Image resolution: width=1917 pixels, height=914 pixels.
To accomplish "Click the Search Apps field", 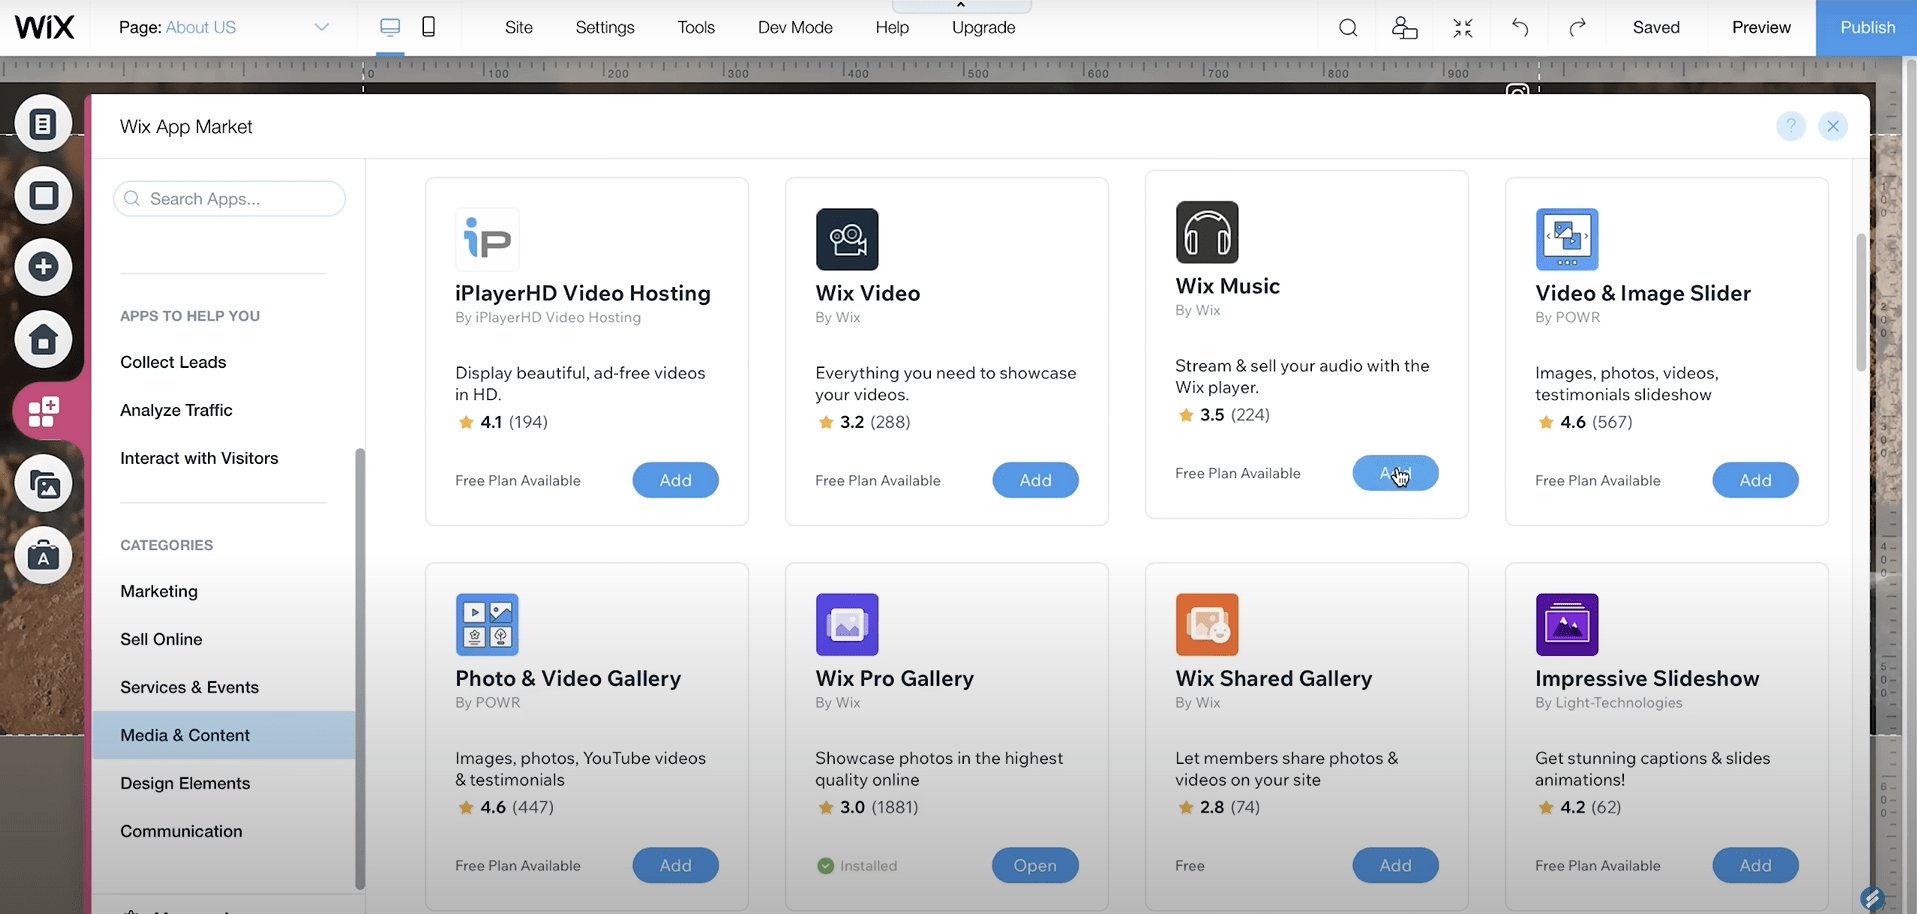I will point(229,199).
